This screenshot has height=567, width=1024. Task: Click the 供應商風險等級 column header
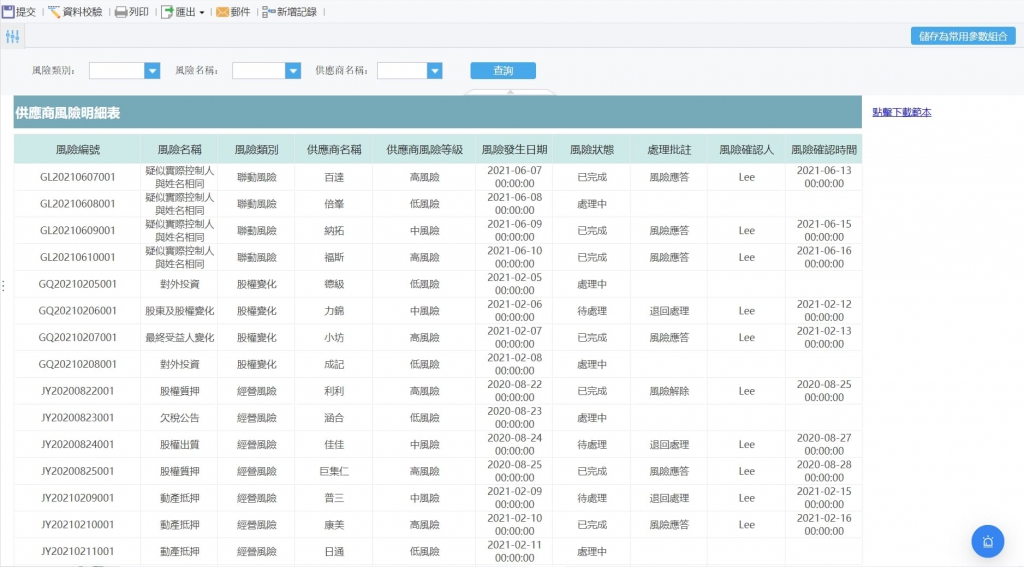pyautogui.click(x=424, y=150)
